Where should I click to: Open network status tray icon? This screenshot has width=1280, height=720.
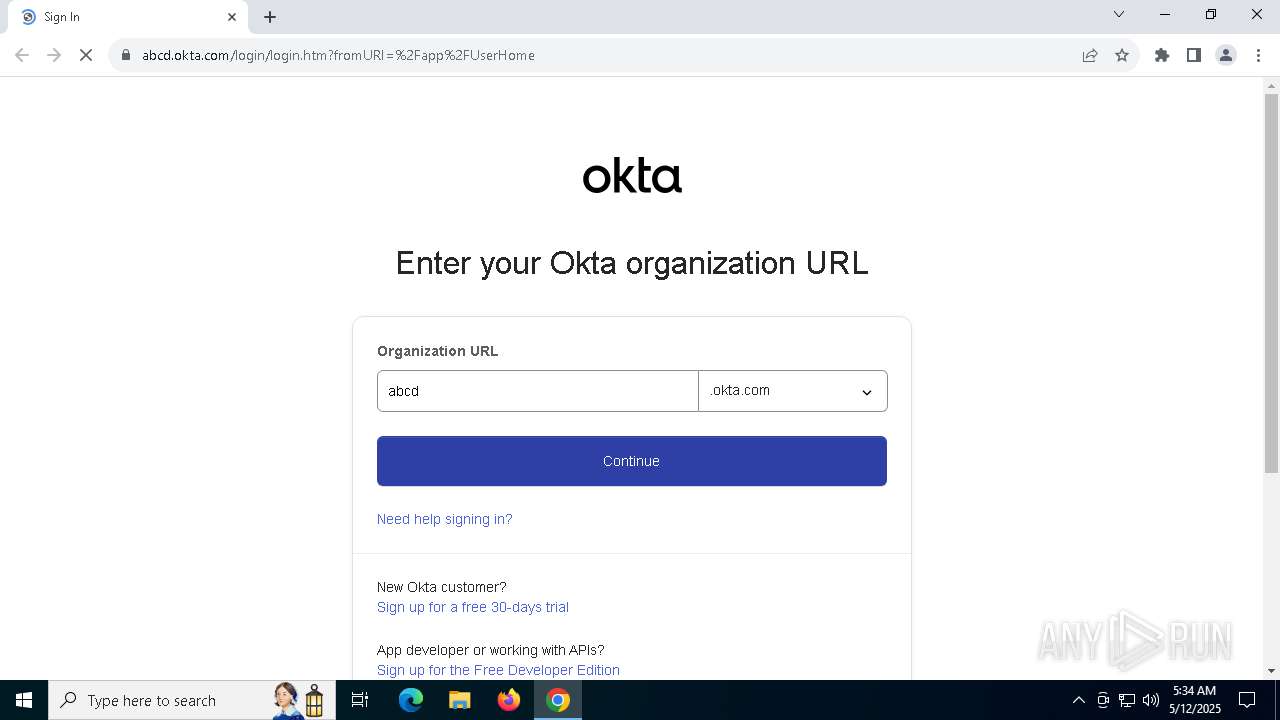1127,700
